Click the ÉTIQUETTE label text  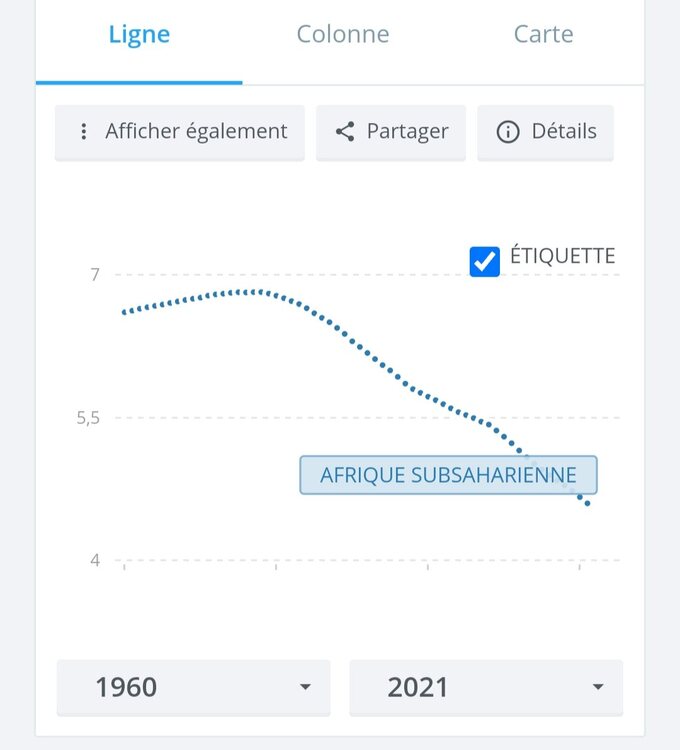tap(562, 256)
